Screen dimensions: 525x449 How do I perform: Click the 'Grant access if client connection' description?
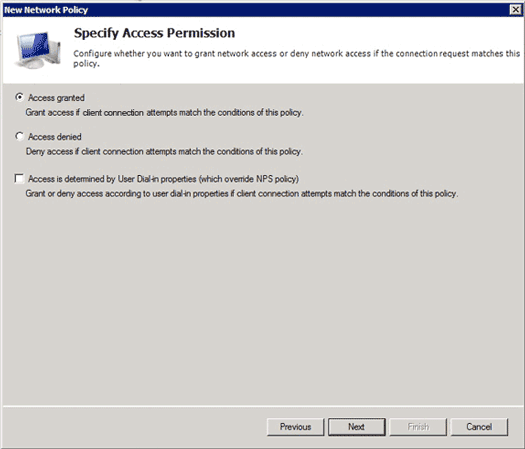pyautogui.click(x=164, y=113)
